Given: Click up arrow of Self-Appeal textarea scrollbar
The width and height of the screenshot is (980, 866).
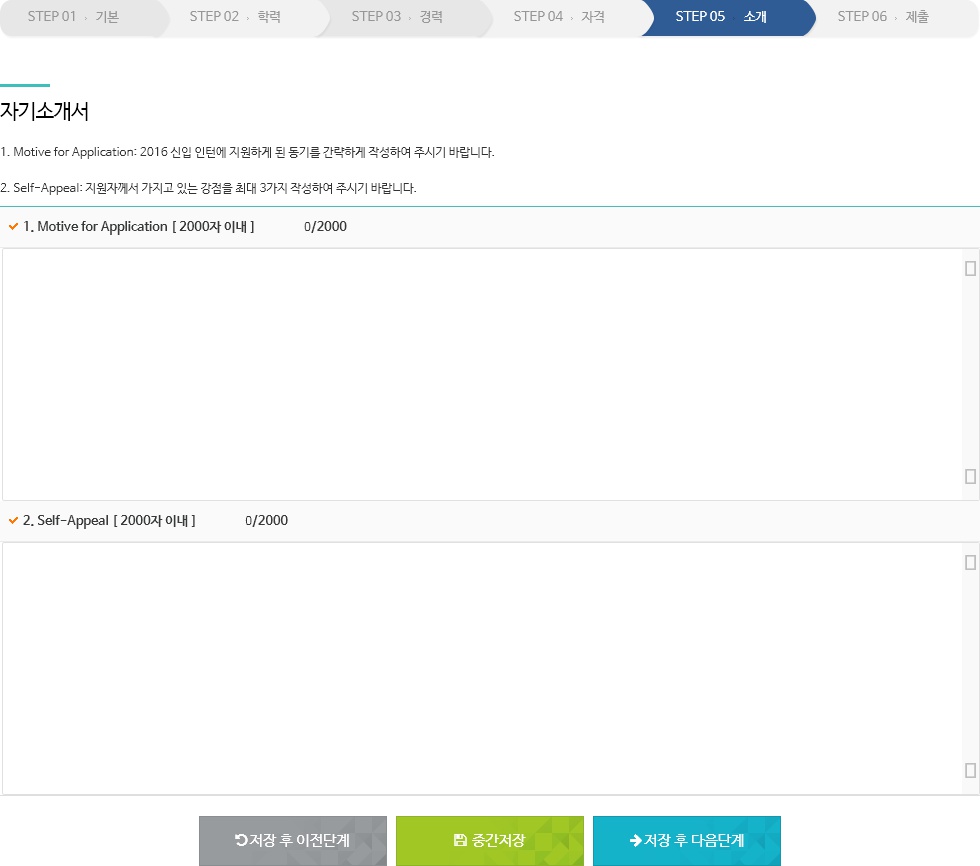Looking at the screenshot, I should click(970, 563).
